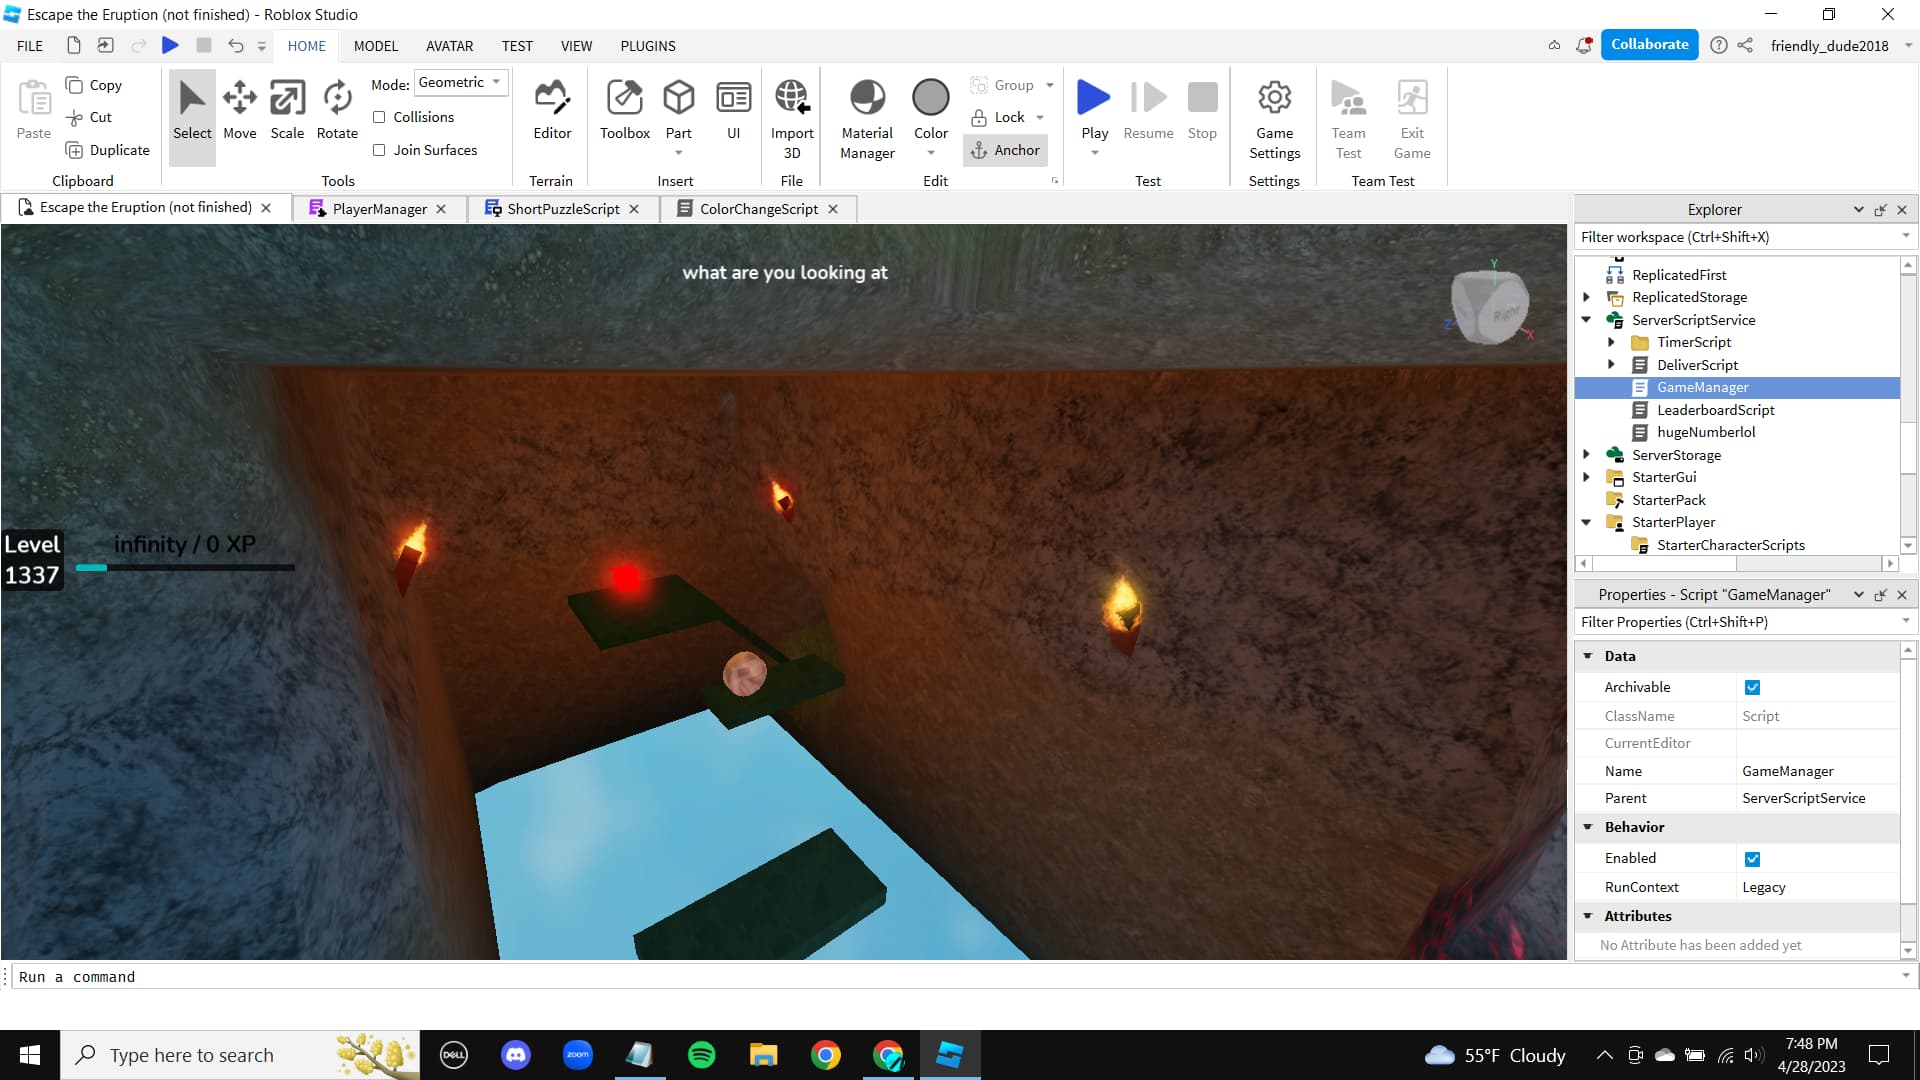Image resolution: width=1920 pixels, height=1080 pixels.
Task: Activate the Scale tool
Action: tap(287, 110)
